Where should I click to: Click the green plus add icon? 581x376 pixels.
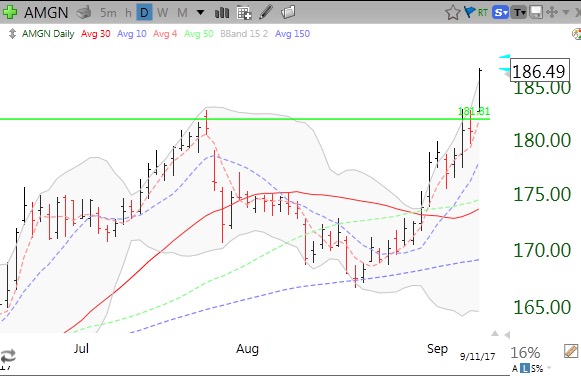[9, 12]
